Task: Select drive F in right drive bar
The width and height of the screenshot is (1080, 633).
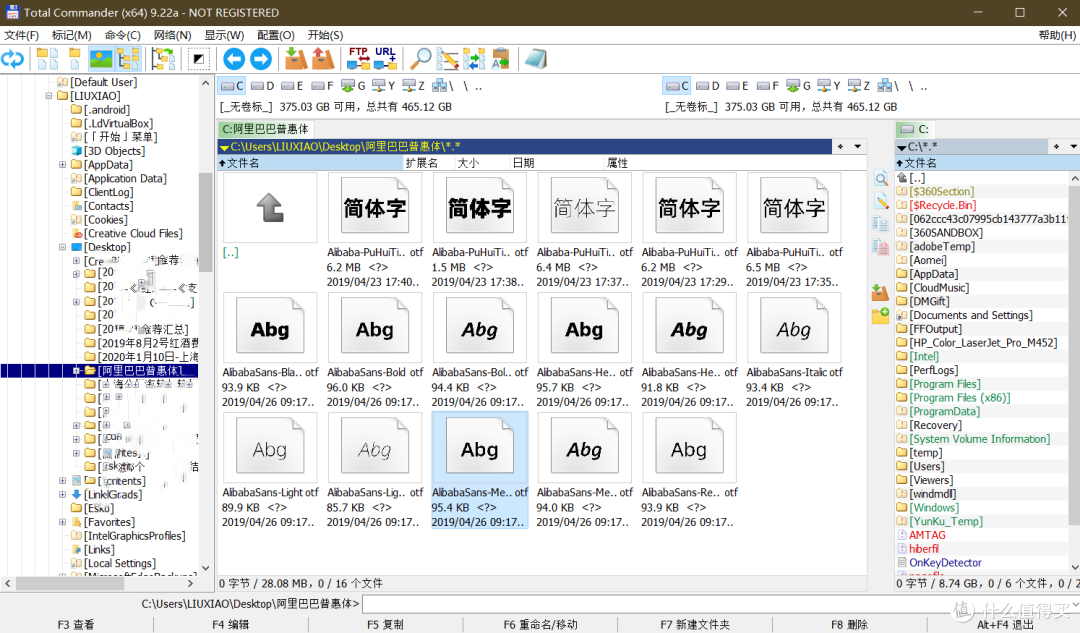Action: click(767, 86)
